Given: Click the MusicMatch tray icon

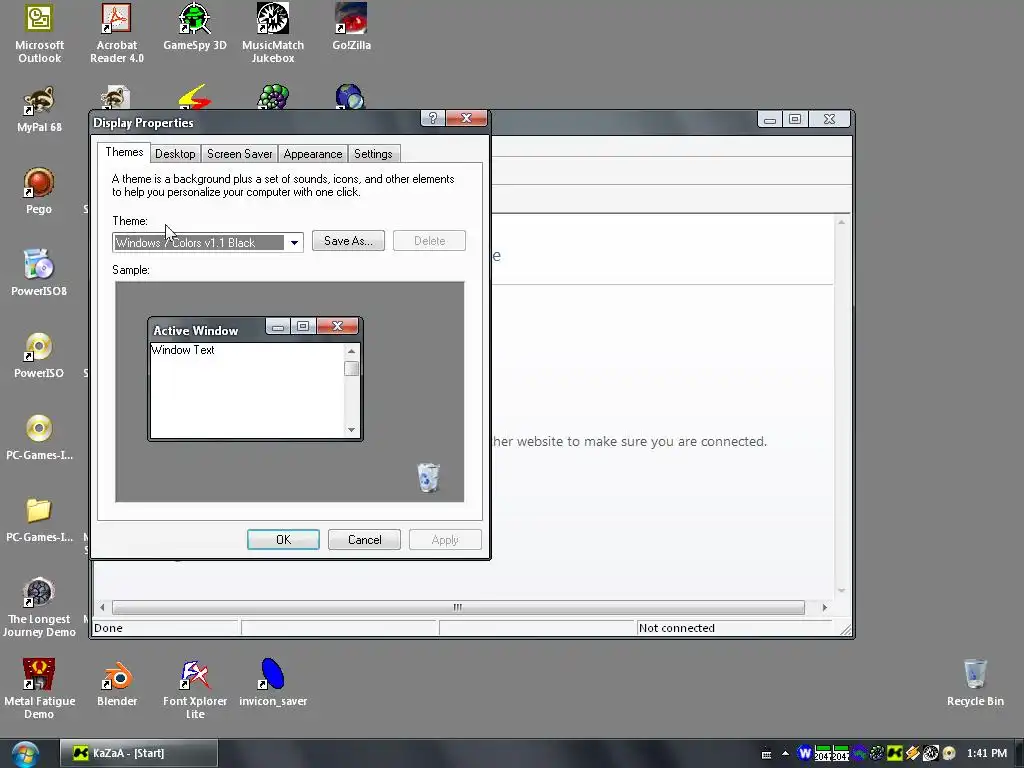Looking at the screenshot, I should tap(931, 753).
